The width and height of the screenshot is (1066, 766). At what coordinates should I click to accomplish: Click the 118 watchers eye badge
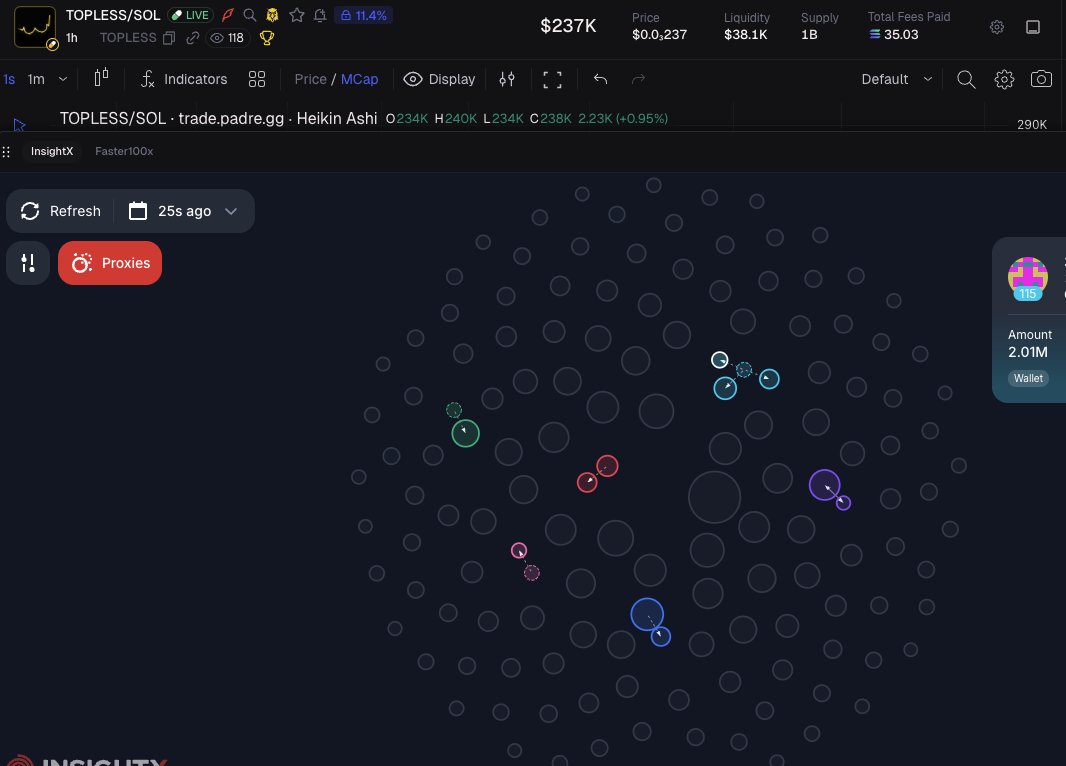227,38
